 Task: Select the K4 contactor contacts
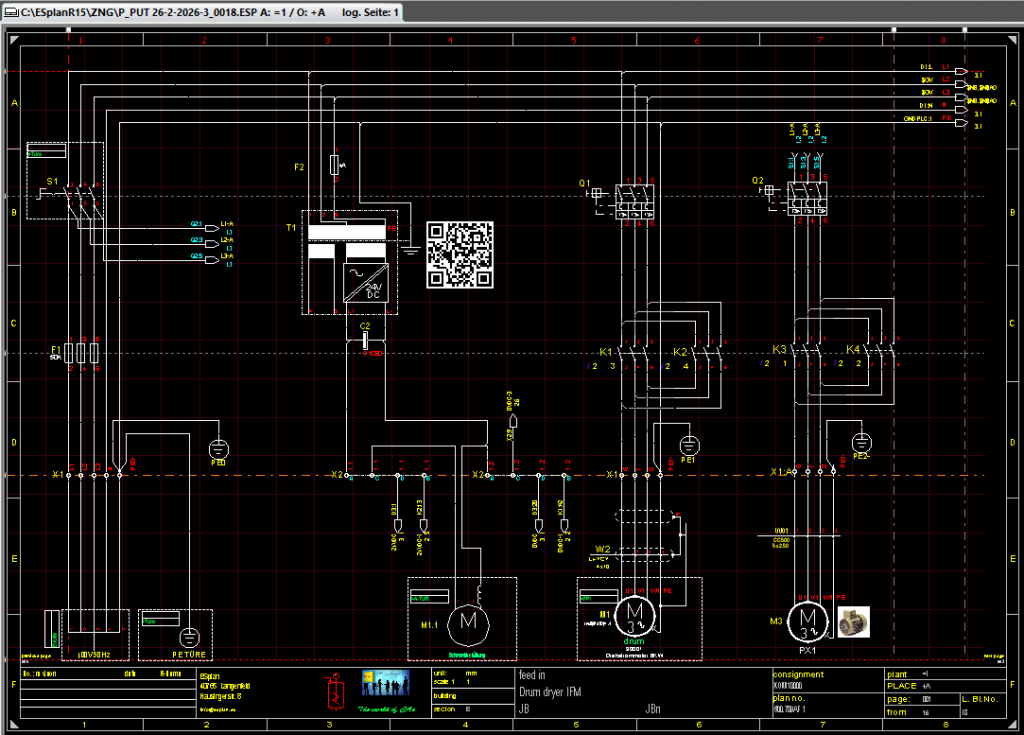(x=878, y=351)
